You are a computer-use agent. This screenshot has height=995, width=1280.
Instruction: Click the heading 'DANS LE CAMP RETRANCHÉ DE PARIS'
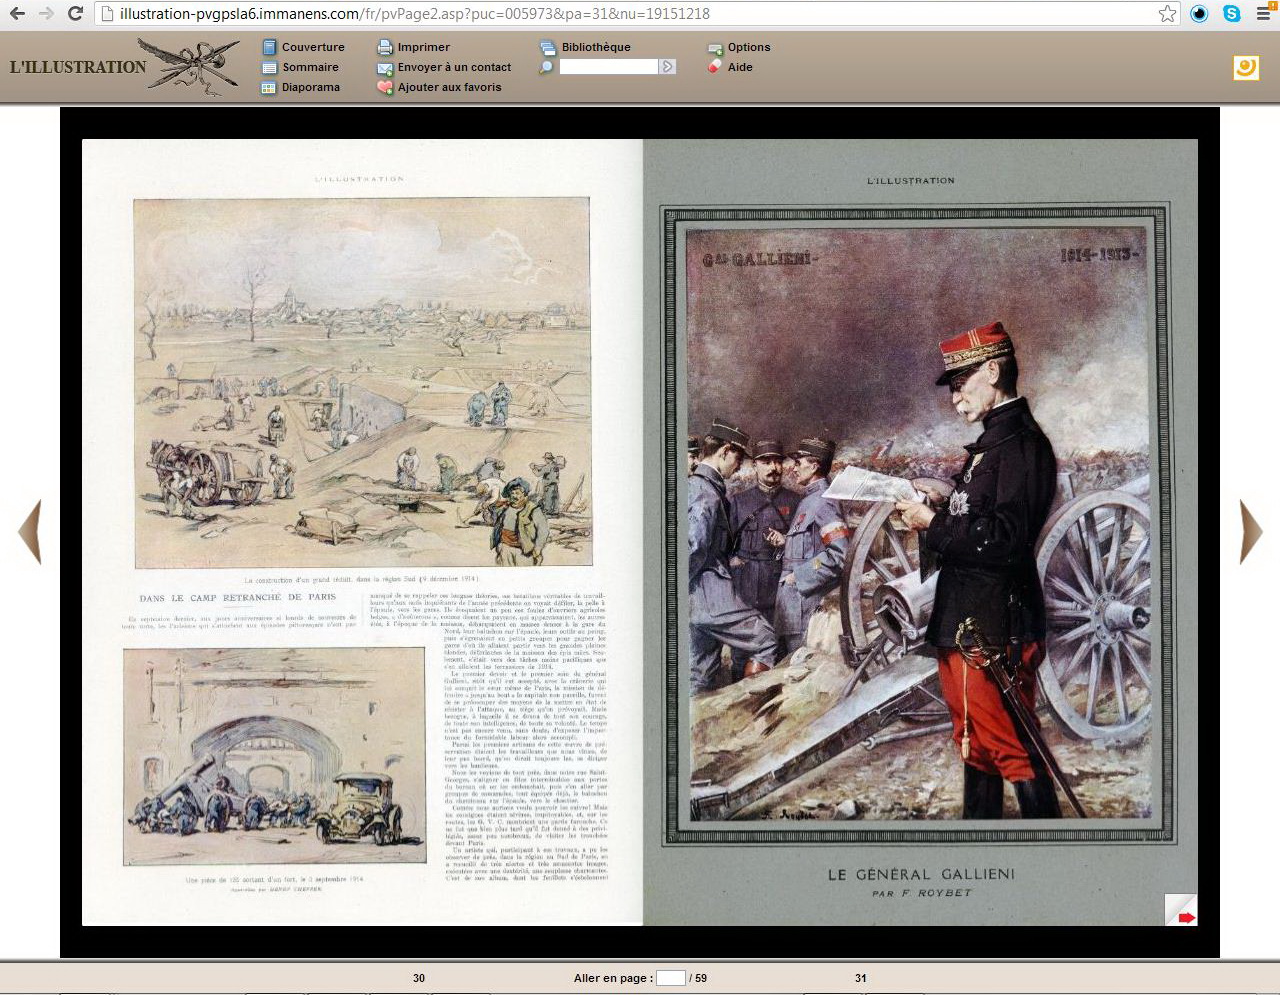[238, 598]
